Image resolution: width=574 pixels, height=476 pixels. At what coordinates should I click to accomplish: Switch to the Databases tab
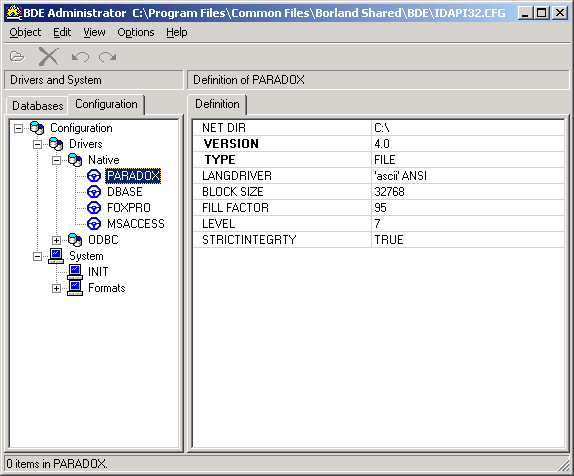tap(37, 106)
